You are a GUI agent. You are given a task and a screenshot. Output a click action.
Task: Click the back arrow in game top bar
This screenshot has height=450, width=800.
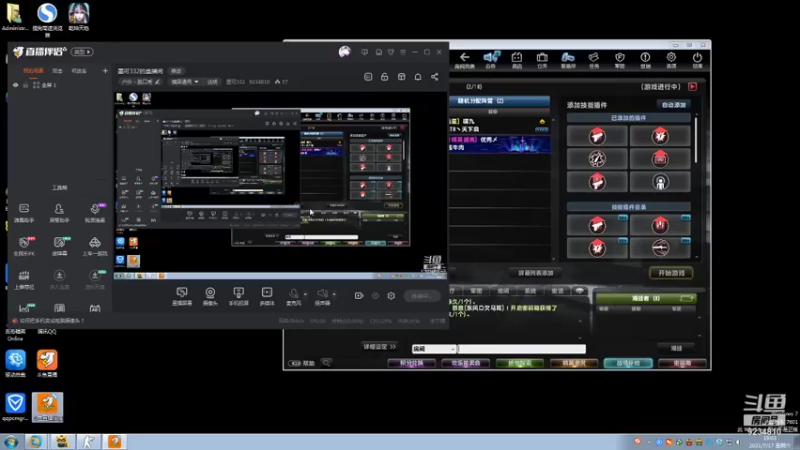(464, 60)
